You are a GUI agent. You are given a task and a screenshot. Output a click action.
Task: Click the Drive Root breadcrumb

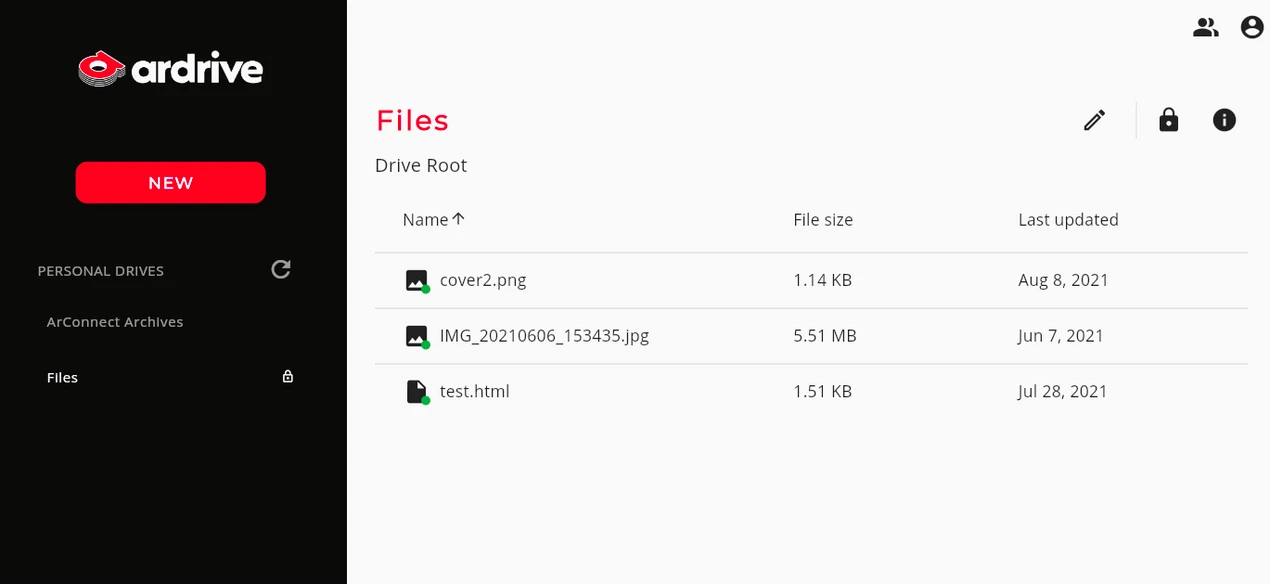(x=421, y=166)
